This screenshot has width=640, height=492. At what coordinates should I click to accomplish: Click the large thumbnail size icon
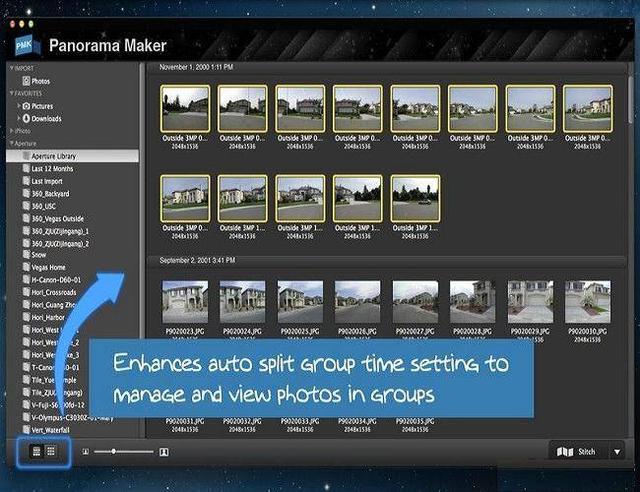click(x=164, y=452)
